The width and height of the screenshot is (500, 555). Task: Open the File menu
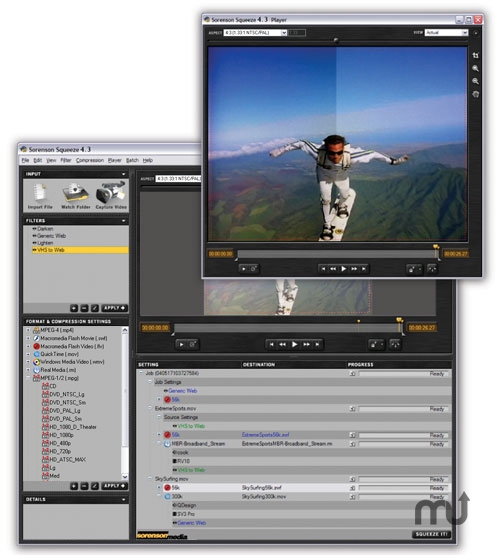tap(25, 160)
